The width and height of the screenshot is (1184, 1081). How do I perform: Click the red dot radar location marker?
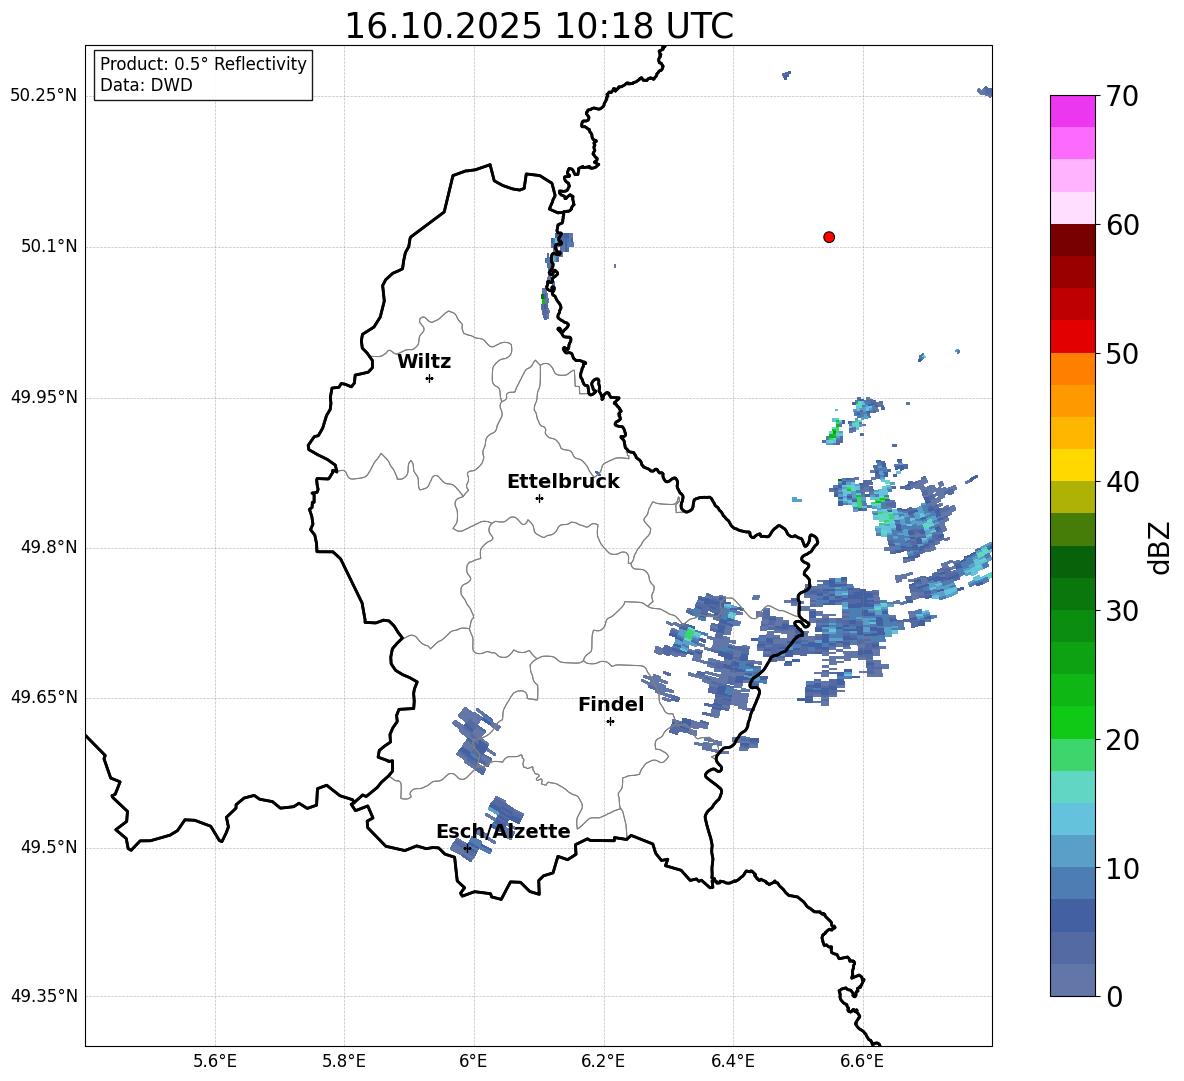(x=829, y=237)
